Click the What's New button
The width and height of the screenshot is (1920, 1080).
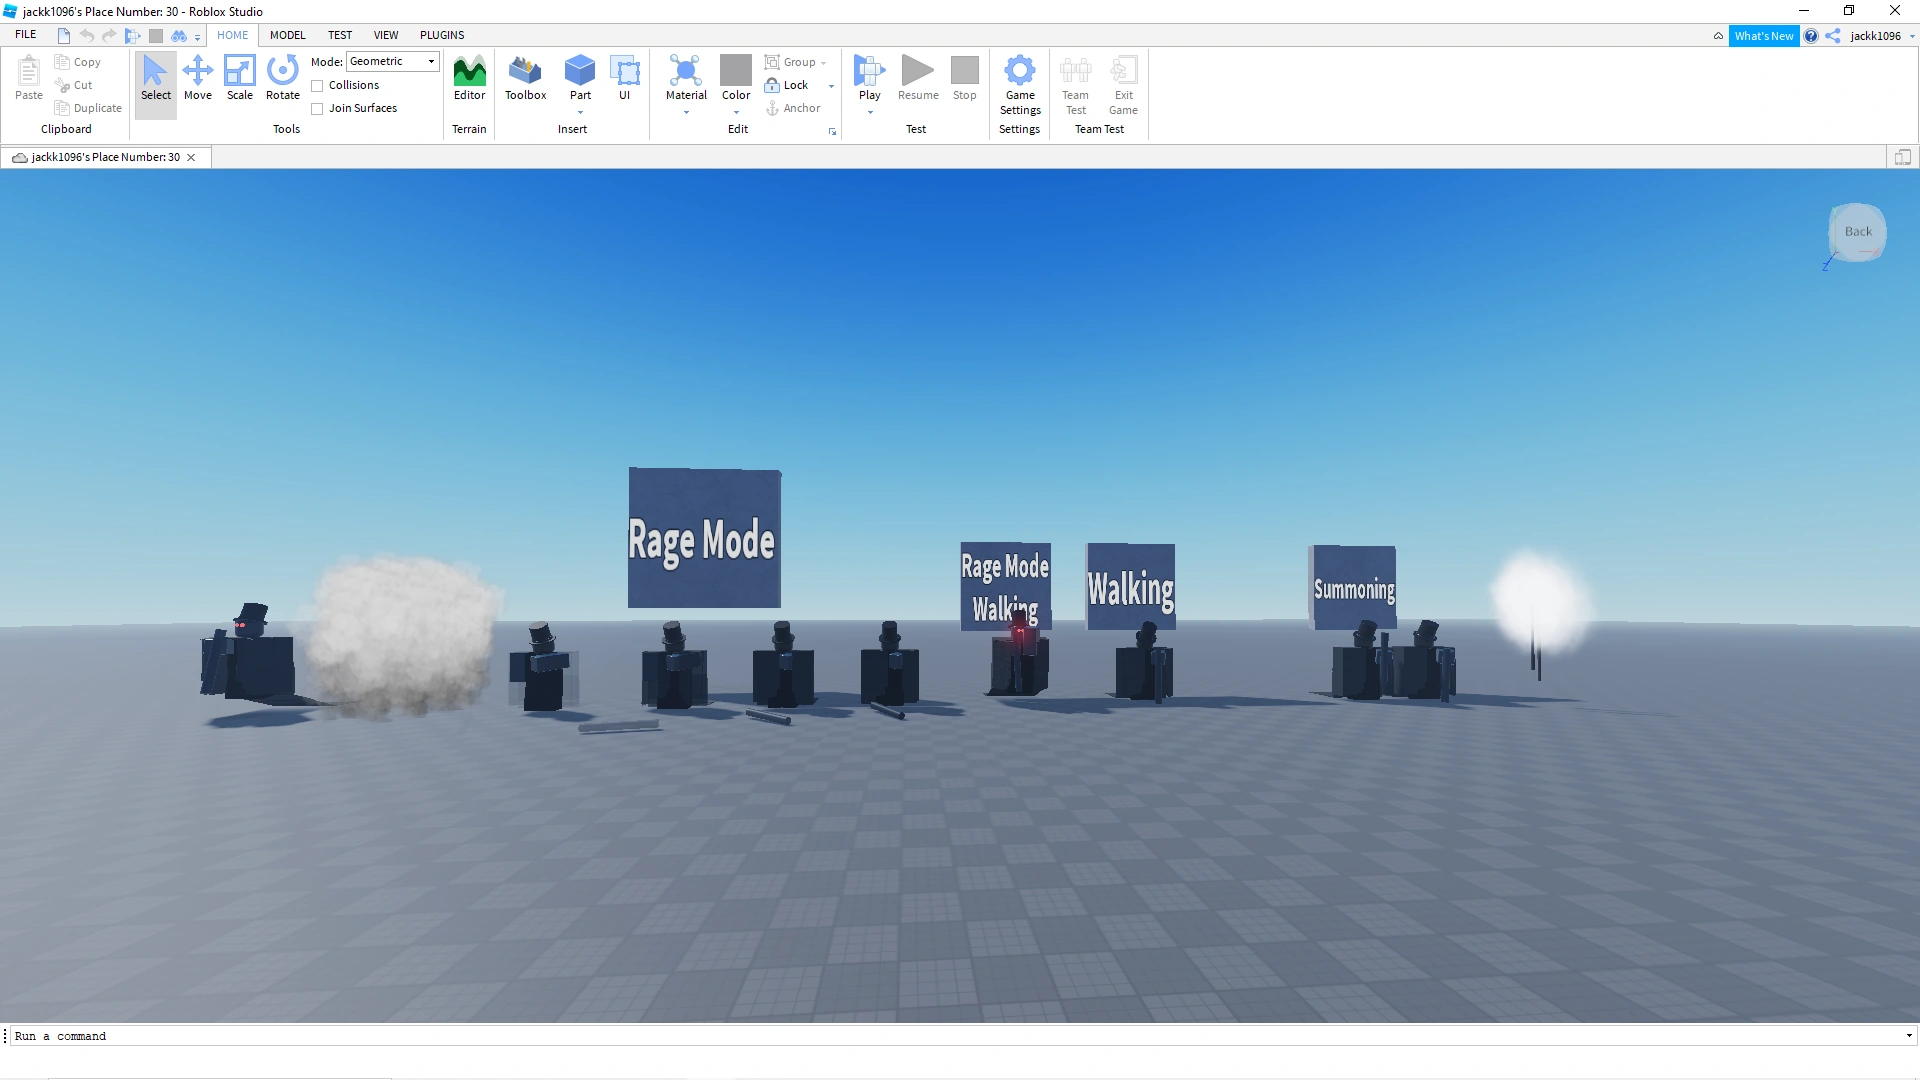[x=1763, y=36]
